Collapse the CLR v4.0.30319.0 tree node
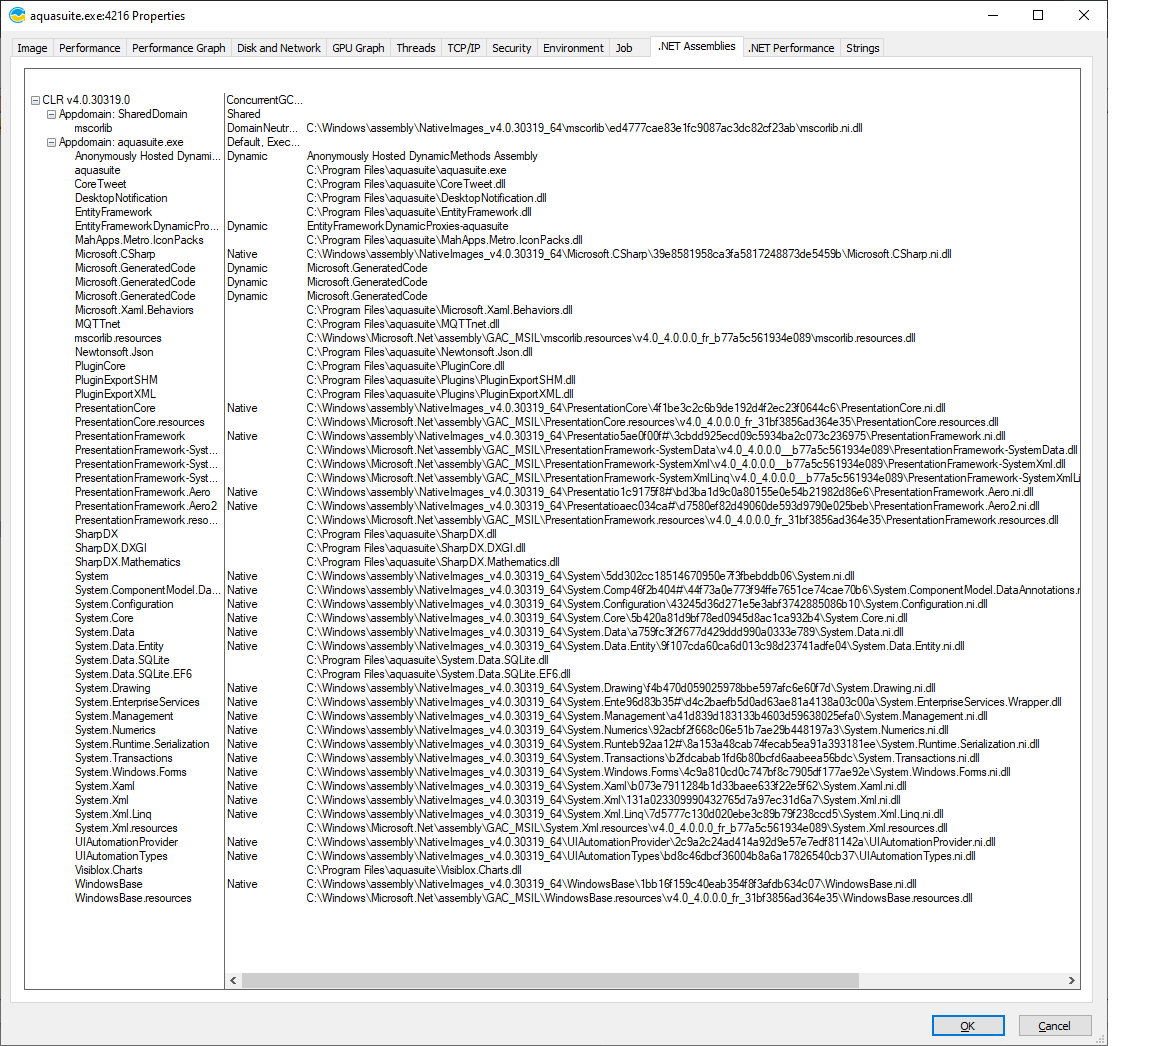1152x1046 pixels. coord(35,100)
